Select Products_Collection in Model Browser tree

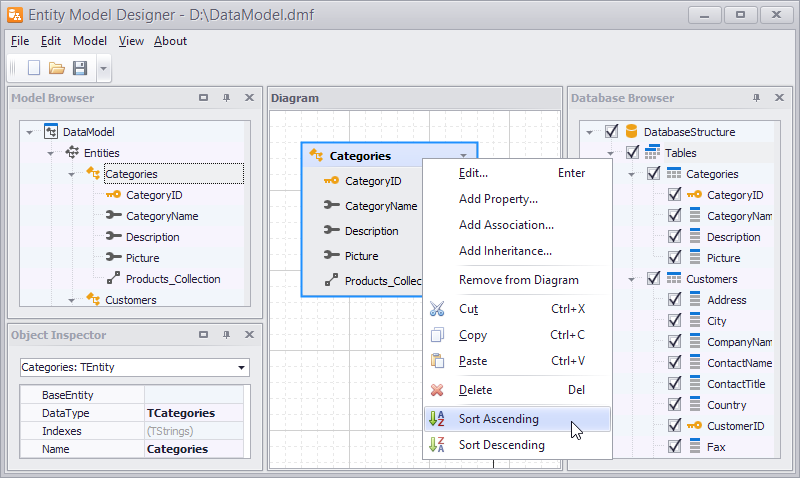pos(172,279)
